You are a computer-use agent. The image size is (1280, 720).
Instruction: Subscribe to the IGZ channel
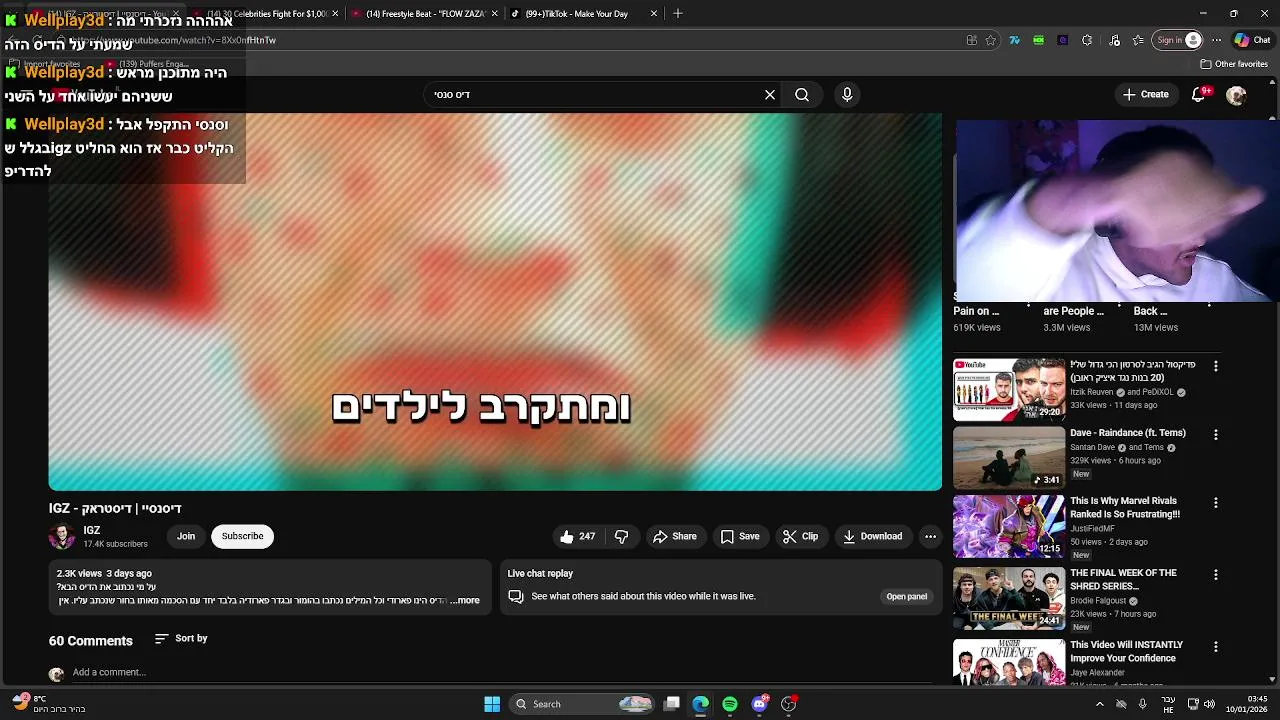(x=242, y=536)
